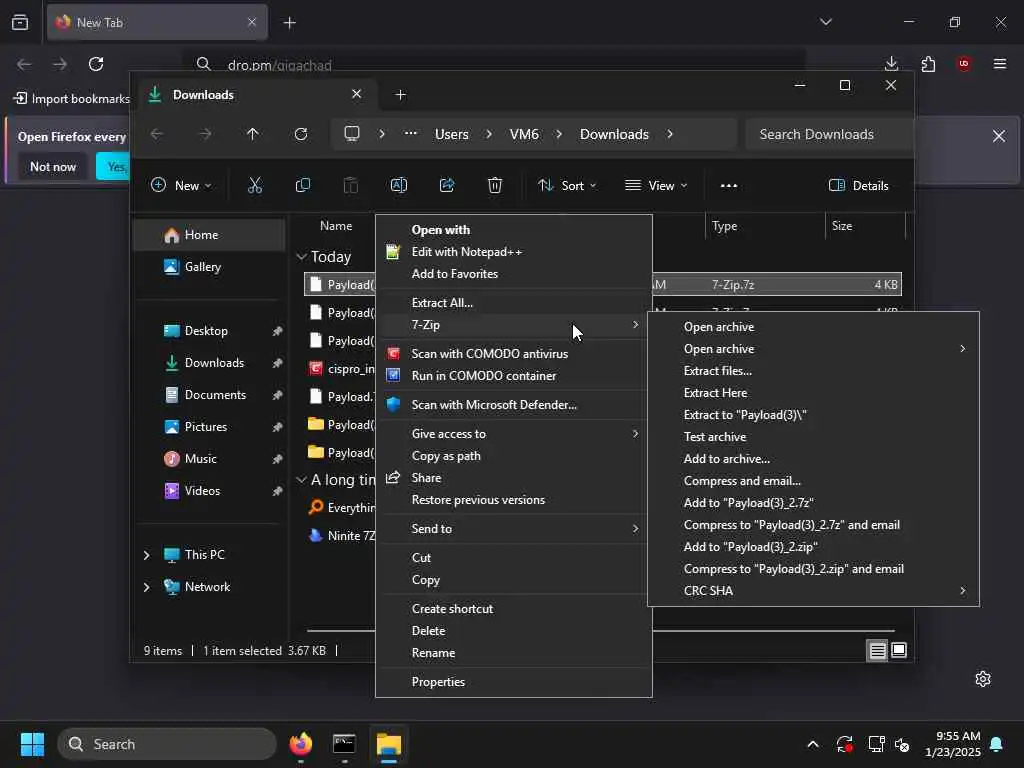Viewport: 1024px width, 768px height.
Task: Open the terminal app on the taskbar
Action: (344, 744)
